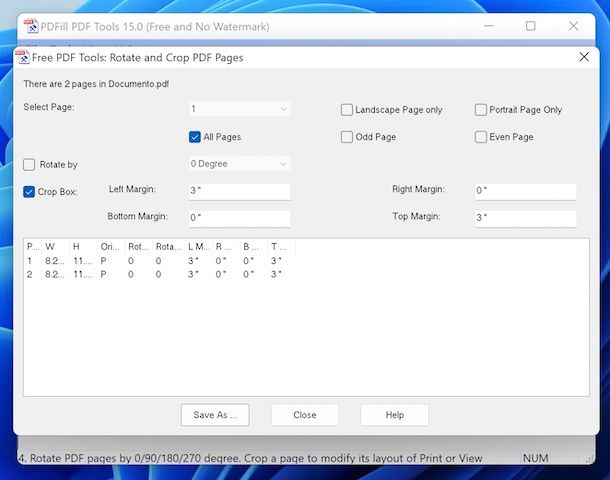610x480 pixels.
Task: Click the Top Margin input field
Action: tap(526, 218)
